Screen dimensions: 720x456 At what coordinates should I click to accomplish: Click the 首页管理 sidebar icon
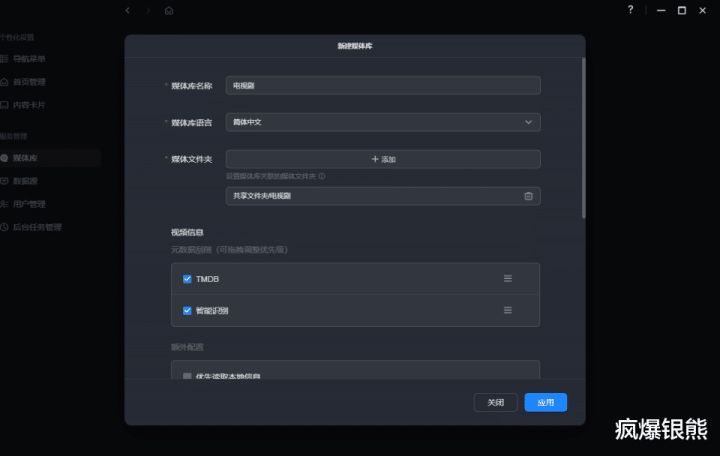pos(4,82)
